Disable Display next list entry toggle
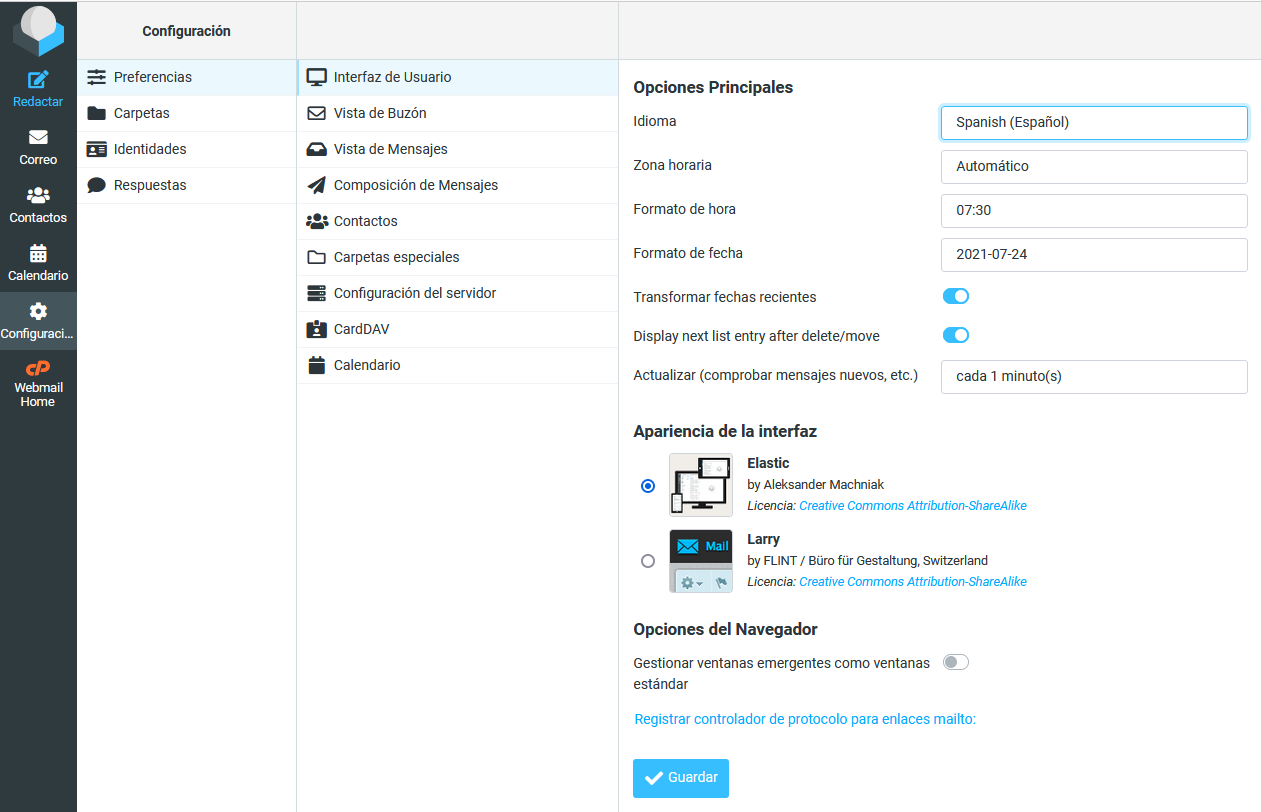 [955, 335]
